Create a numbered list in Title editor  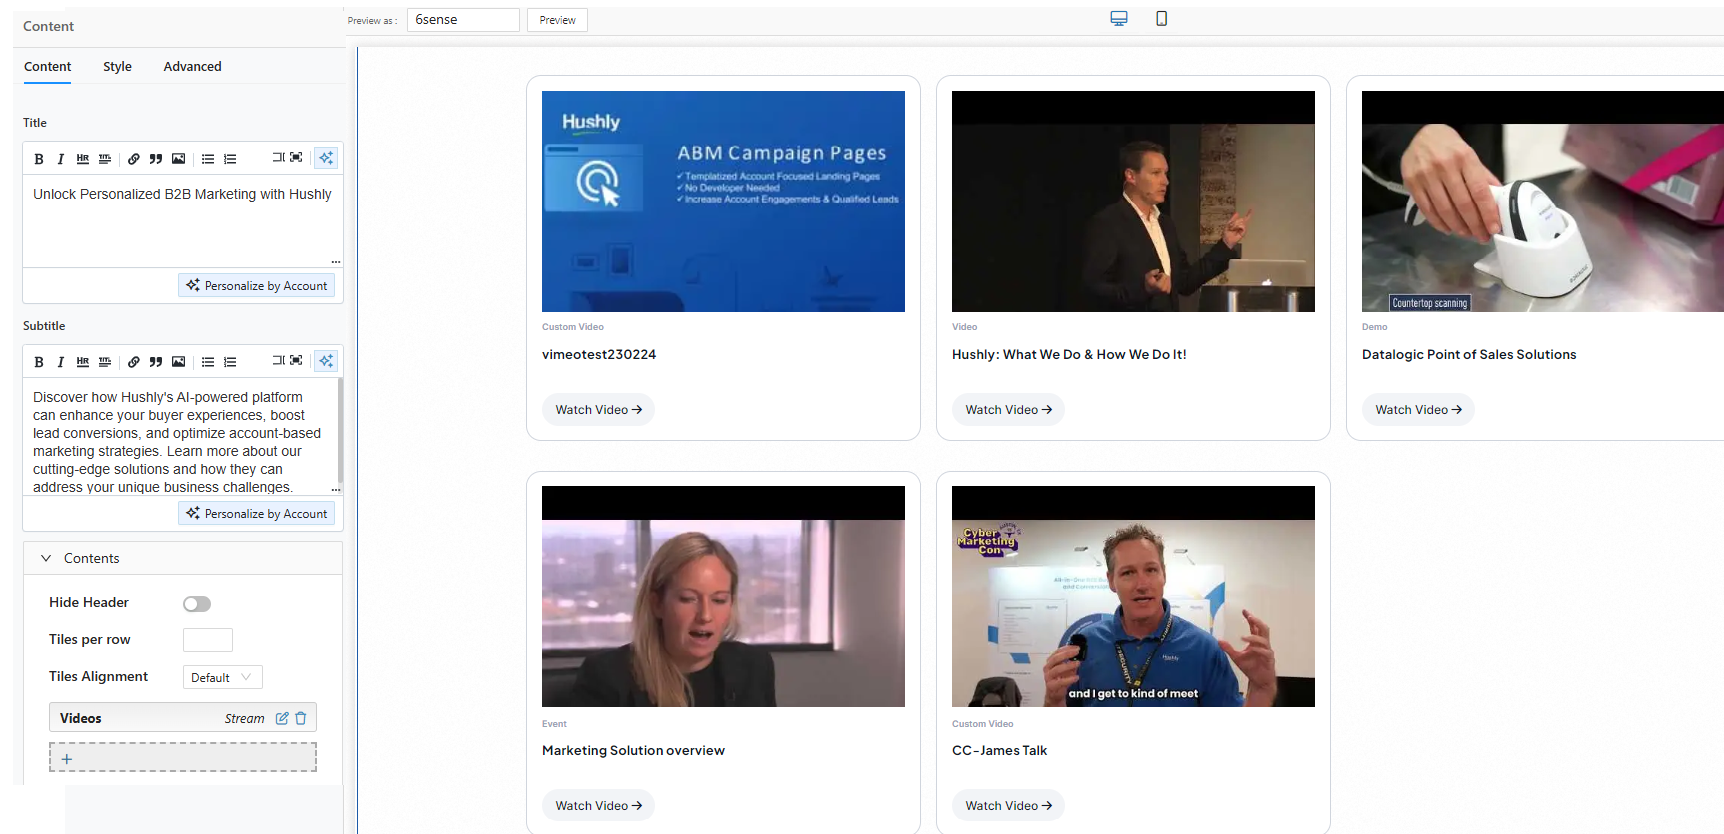tap(230, 159)
